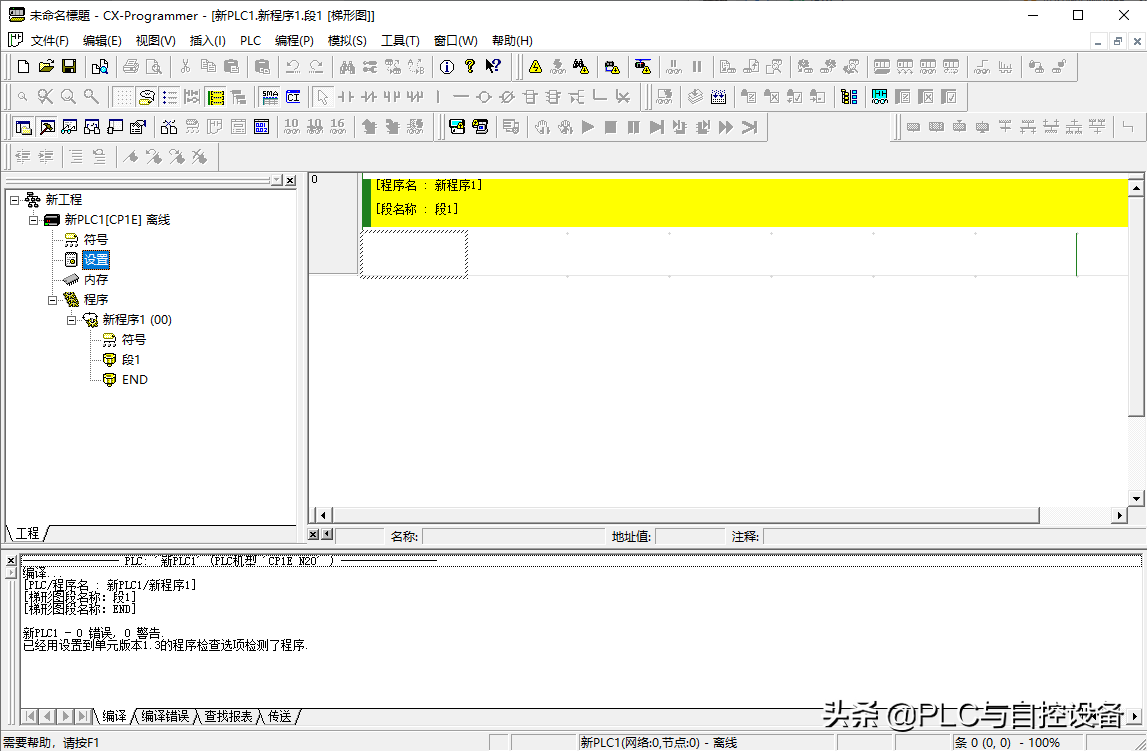Screen dimensions: 1147x751
Task: Toggle the project workspace view button
Action: tap(23, 127)
